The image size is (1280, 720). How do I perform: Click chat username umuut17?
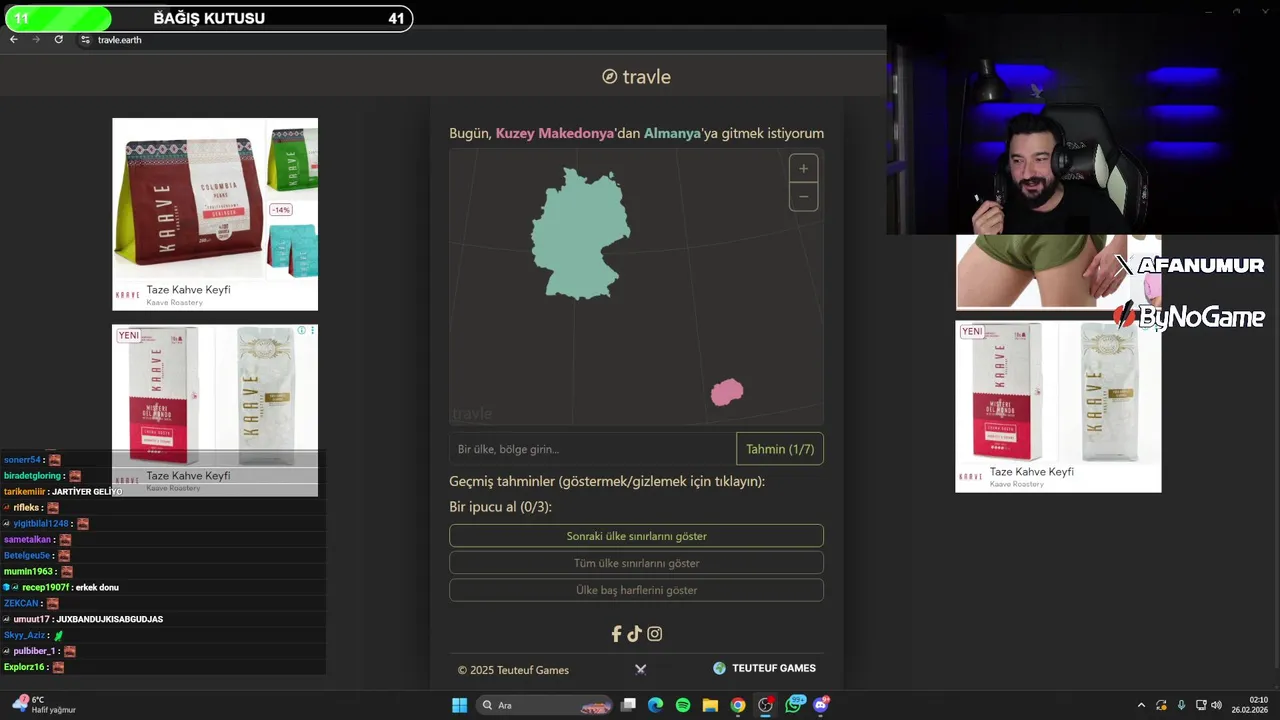(x=31, y=620)
